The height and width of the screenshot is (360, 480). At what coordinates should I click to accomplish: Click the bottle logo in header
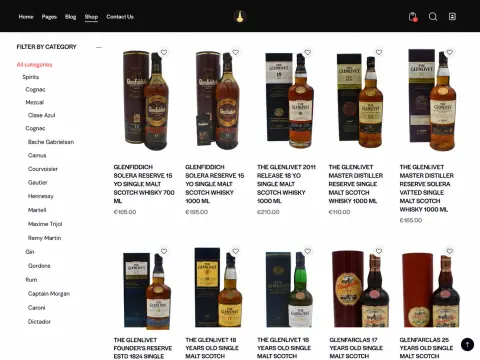pyautogui.click(x=240, y=16)
